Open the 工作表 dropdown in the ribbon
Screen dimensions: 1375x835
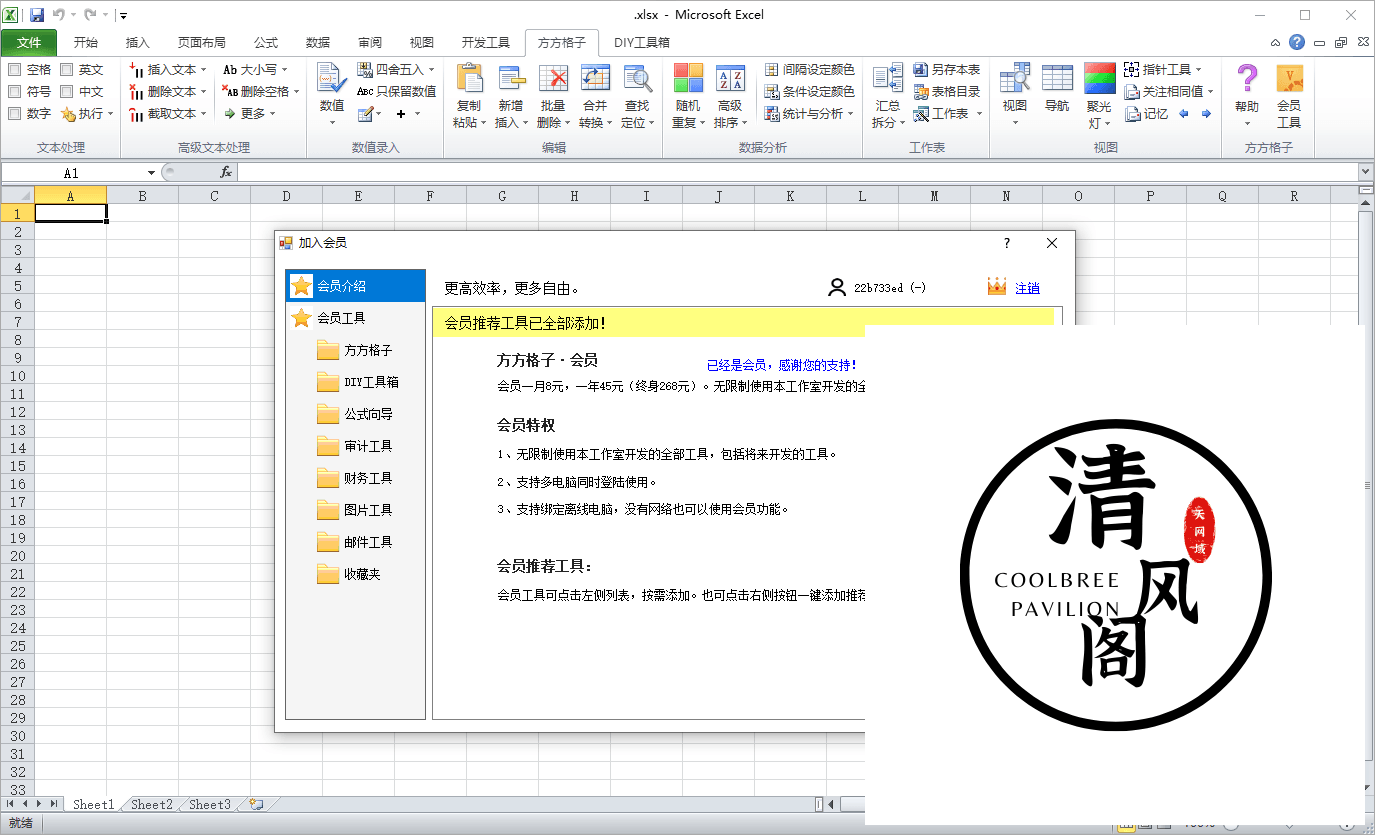click(x=948, y=113)
